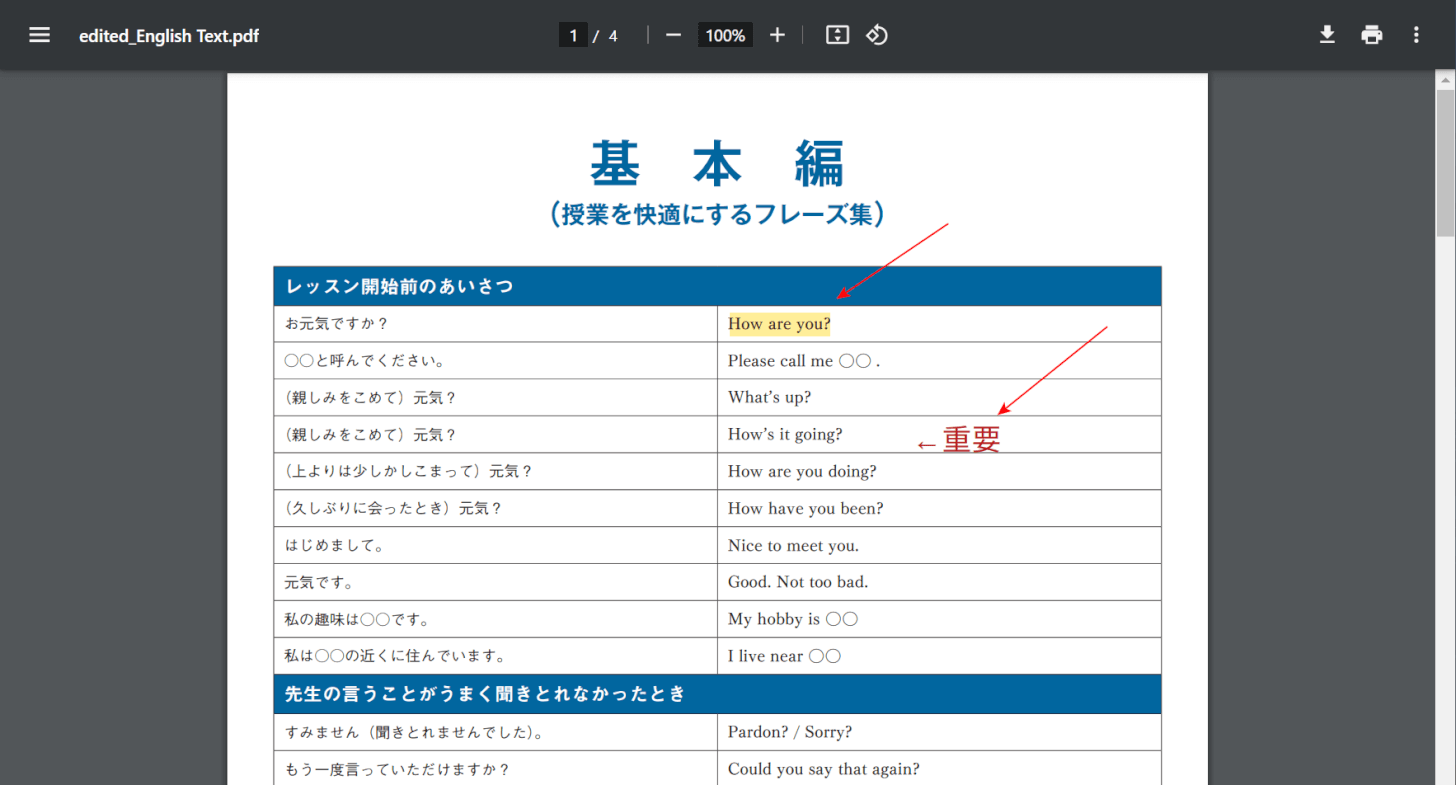Click the cell 'はじめまして。'
Viewport: 1456px width, 785px height.
click(495, 545)
